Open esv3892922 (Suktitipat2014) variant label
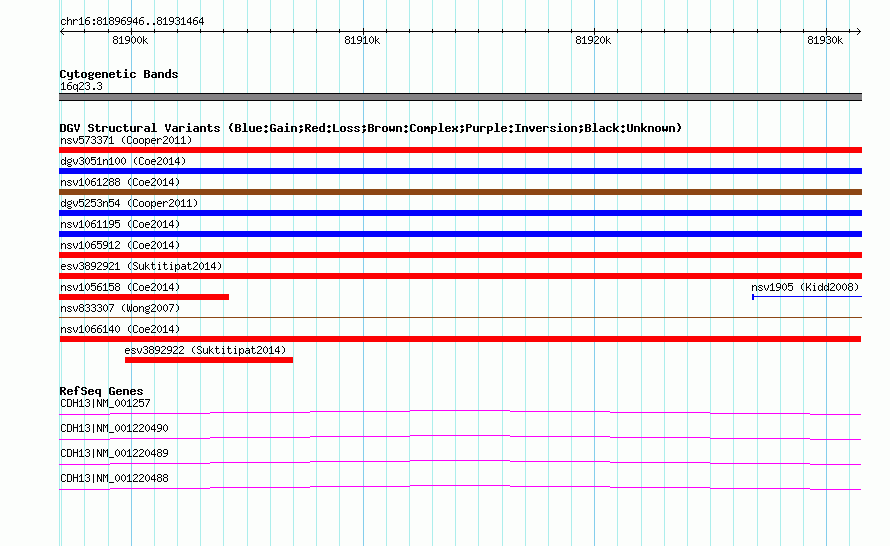The height and width of the screenshot is (546, 890). click(205, 350)
